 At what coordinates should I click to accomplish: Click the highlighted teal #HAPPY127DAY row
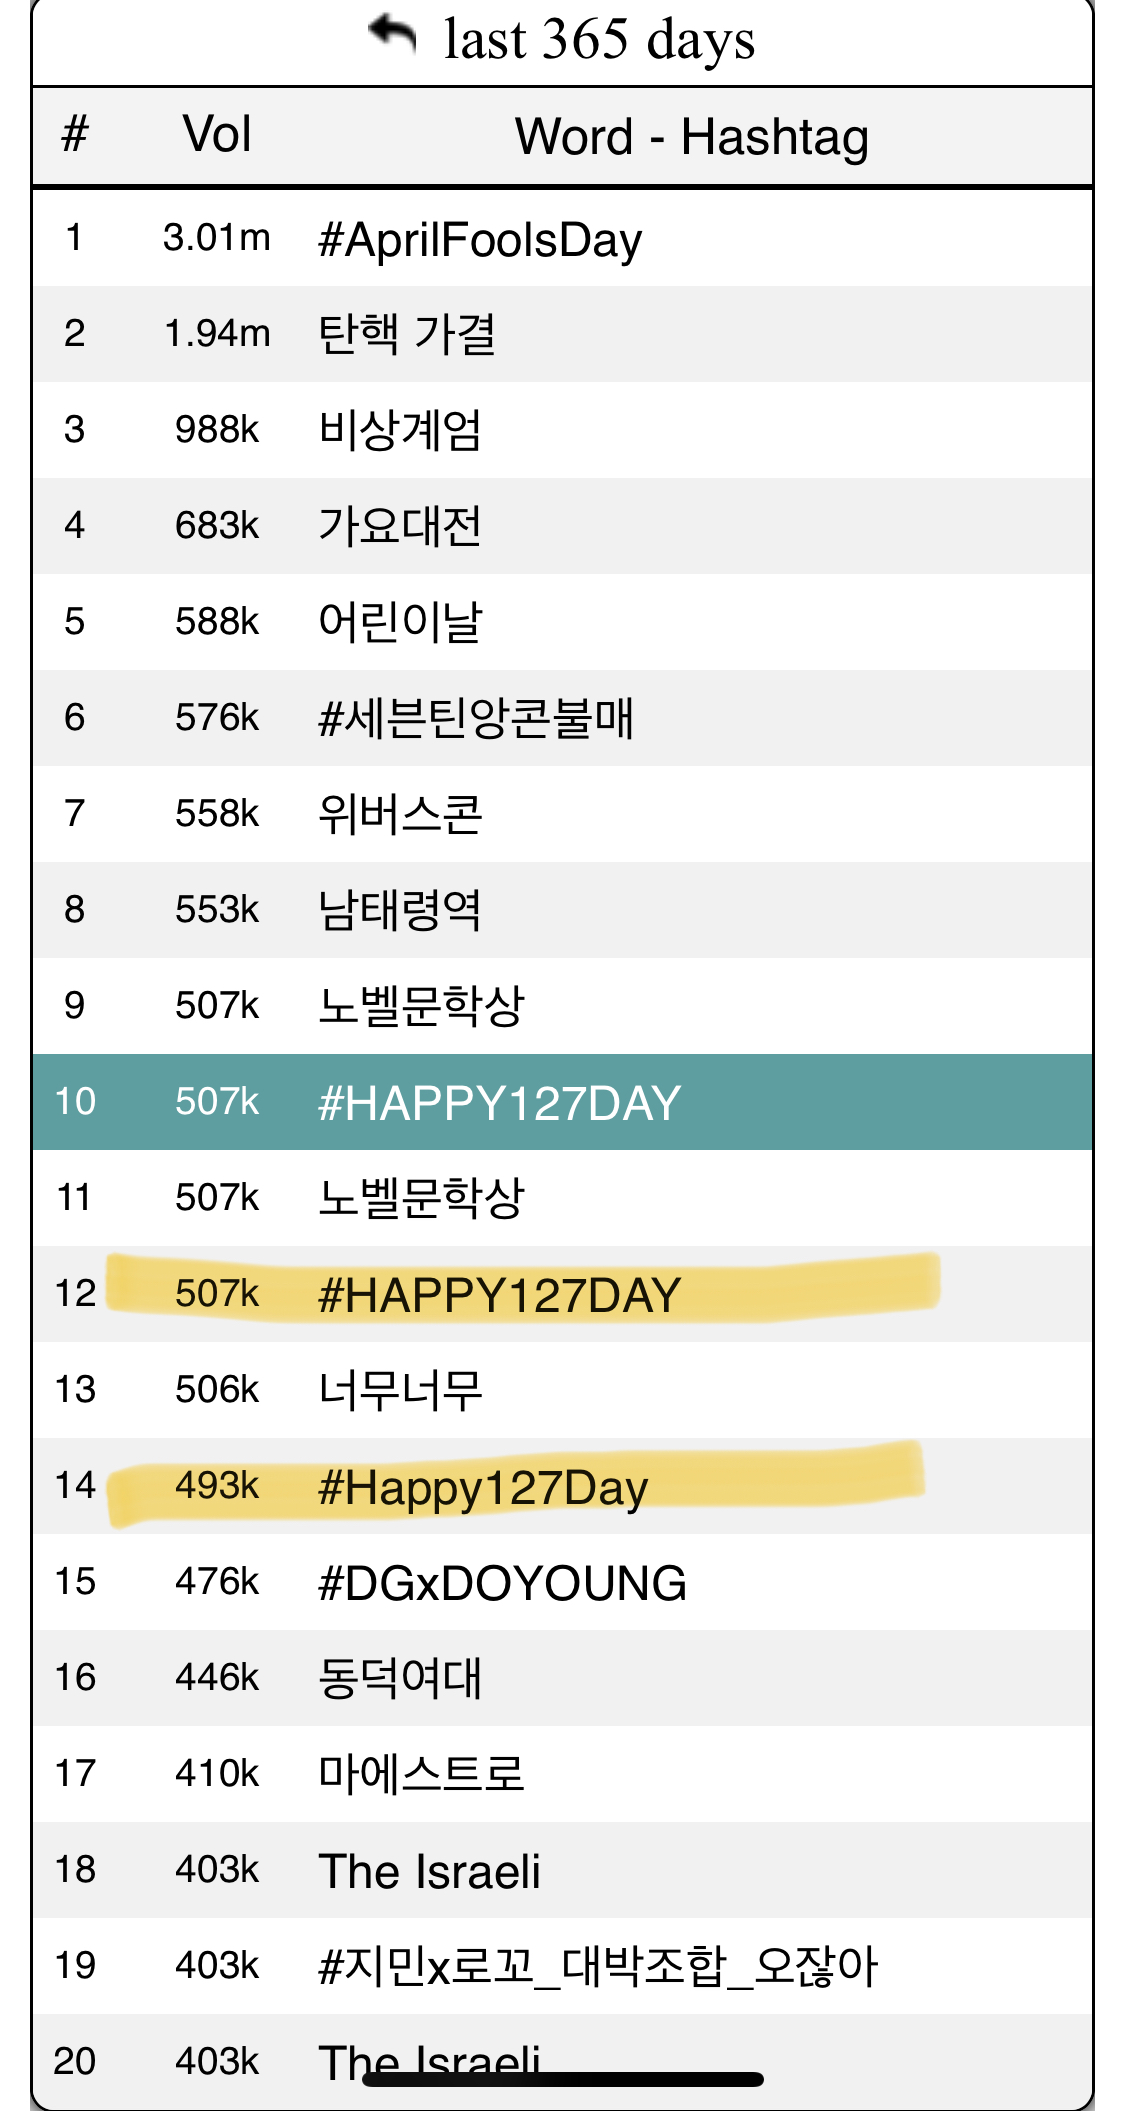[x=562, y=1102]
